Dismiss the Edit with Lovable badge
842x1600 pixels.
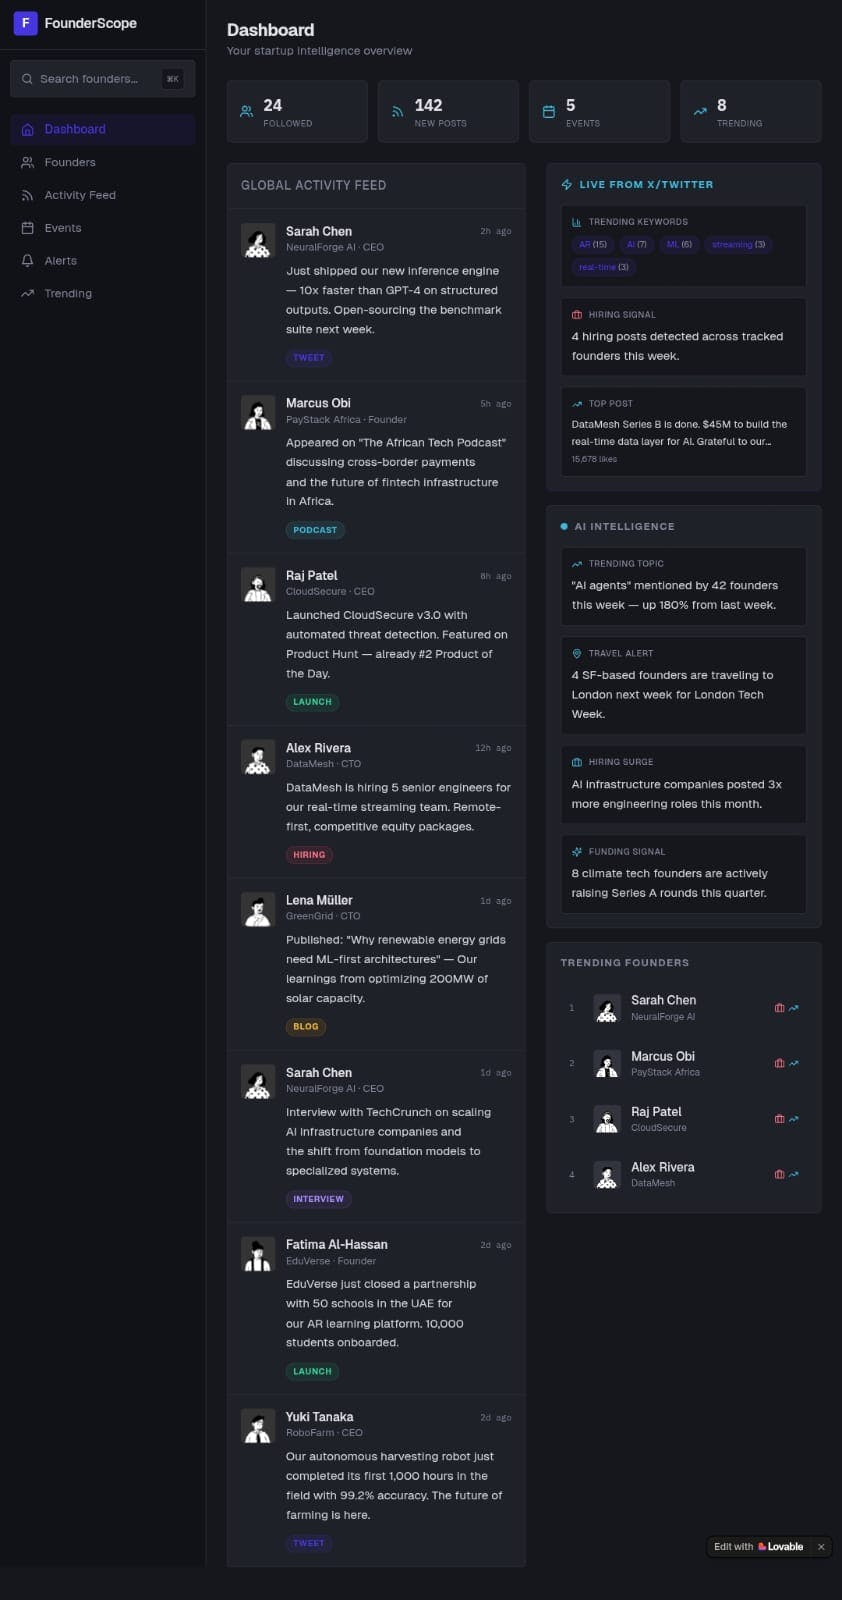tap(821, 1547)
